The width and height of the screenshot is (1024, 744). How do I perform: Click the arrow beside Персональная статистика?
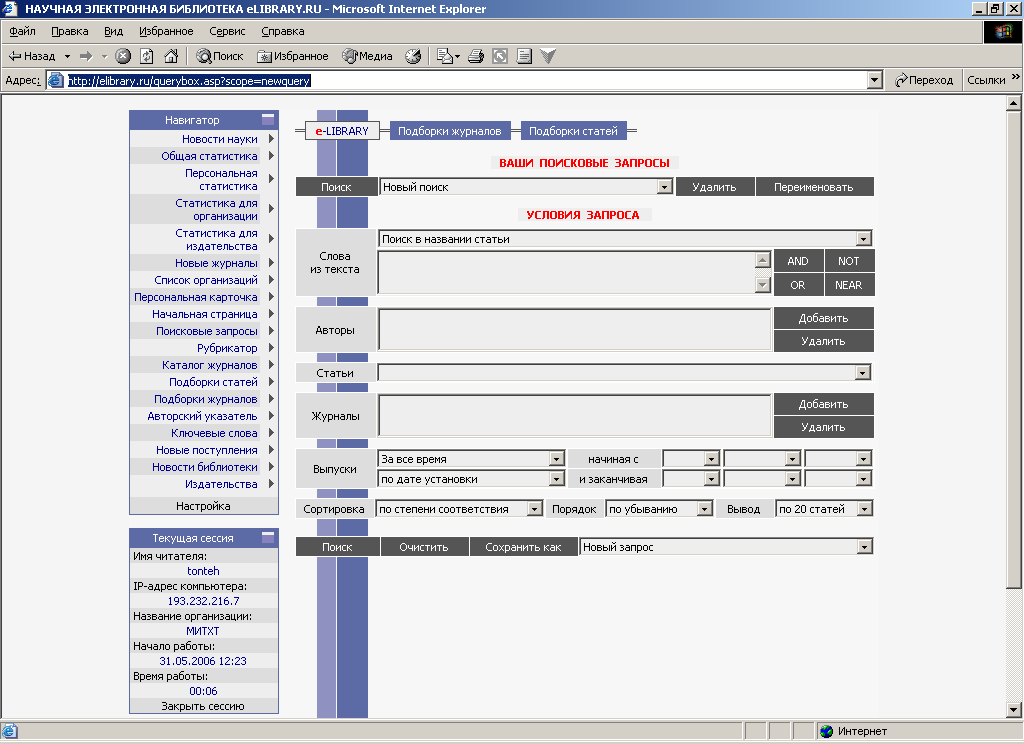pos(271,179)
